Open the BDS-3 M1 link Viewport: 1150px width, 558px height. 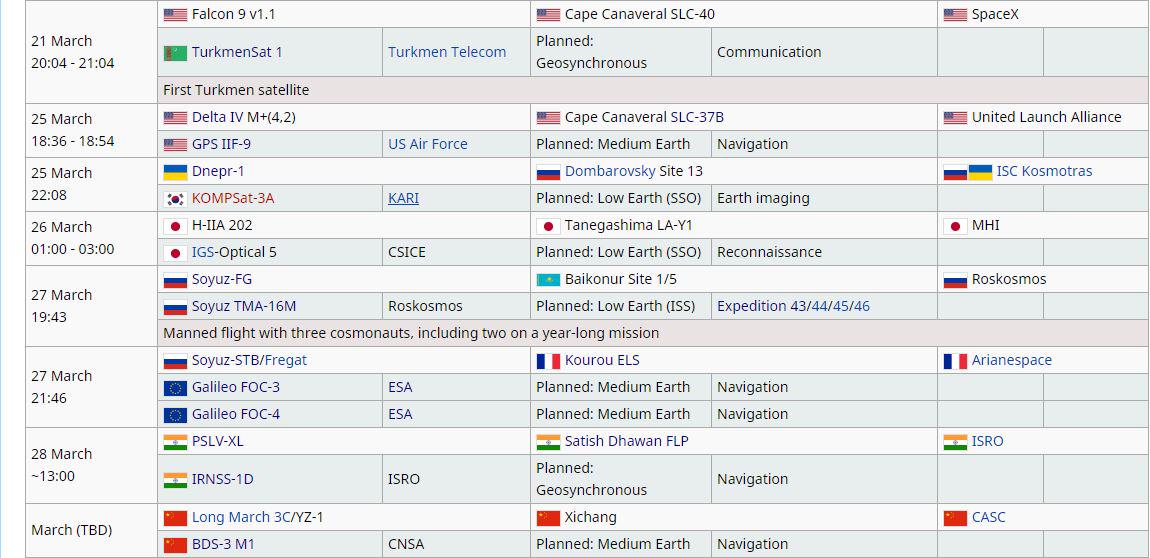223,545
